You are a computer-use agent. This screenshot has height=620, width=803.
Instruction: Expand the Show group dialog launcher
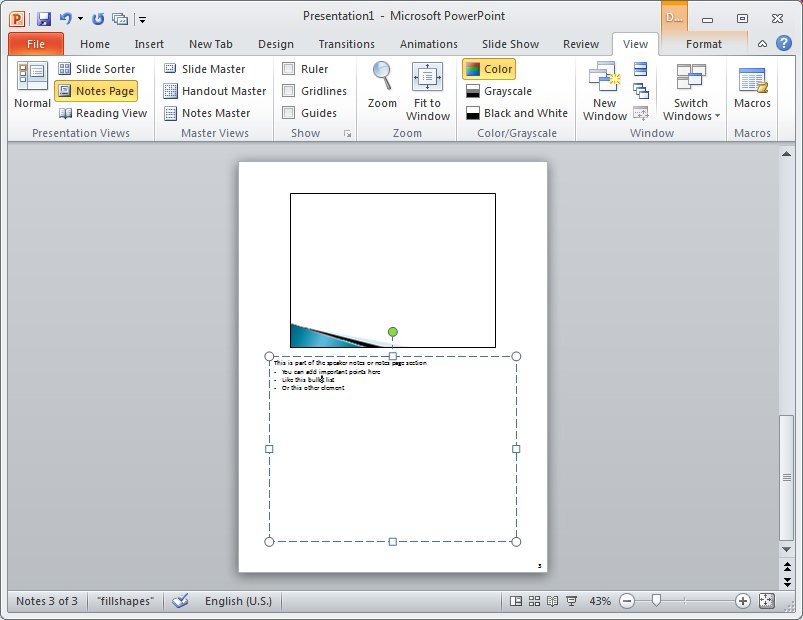click(x=349, y=132)
